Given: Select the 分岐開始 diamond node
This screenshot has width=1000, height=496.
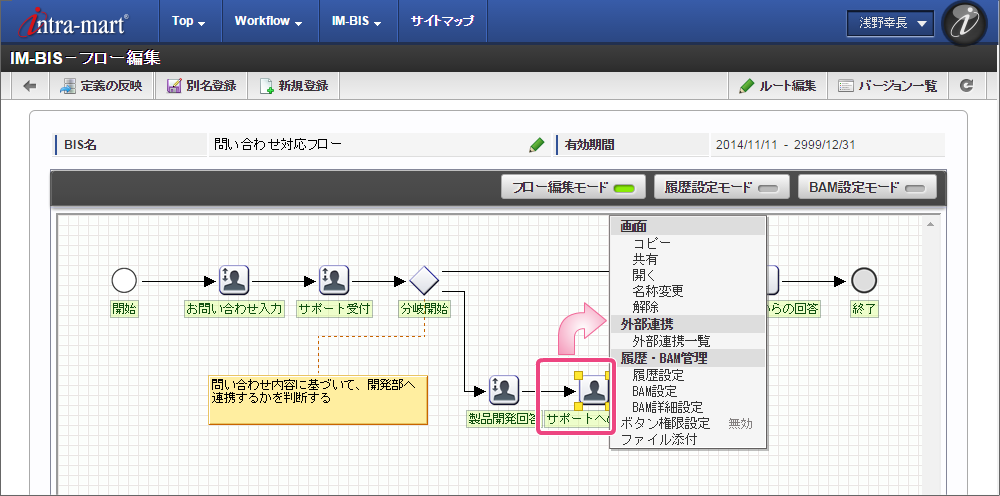Looking at the screenshot, I should pyautogui.click(x=423, y=279).
